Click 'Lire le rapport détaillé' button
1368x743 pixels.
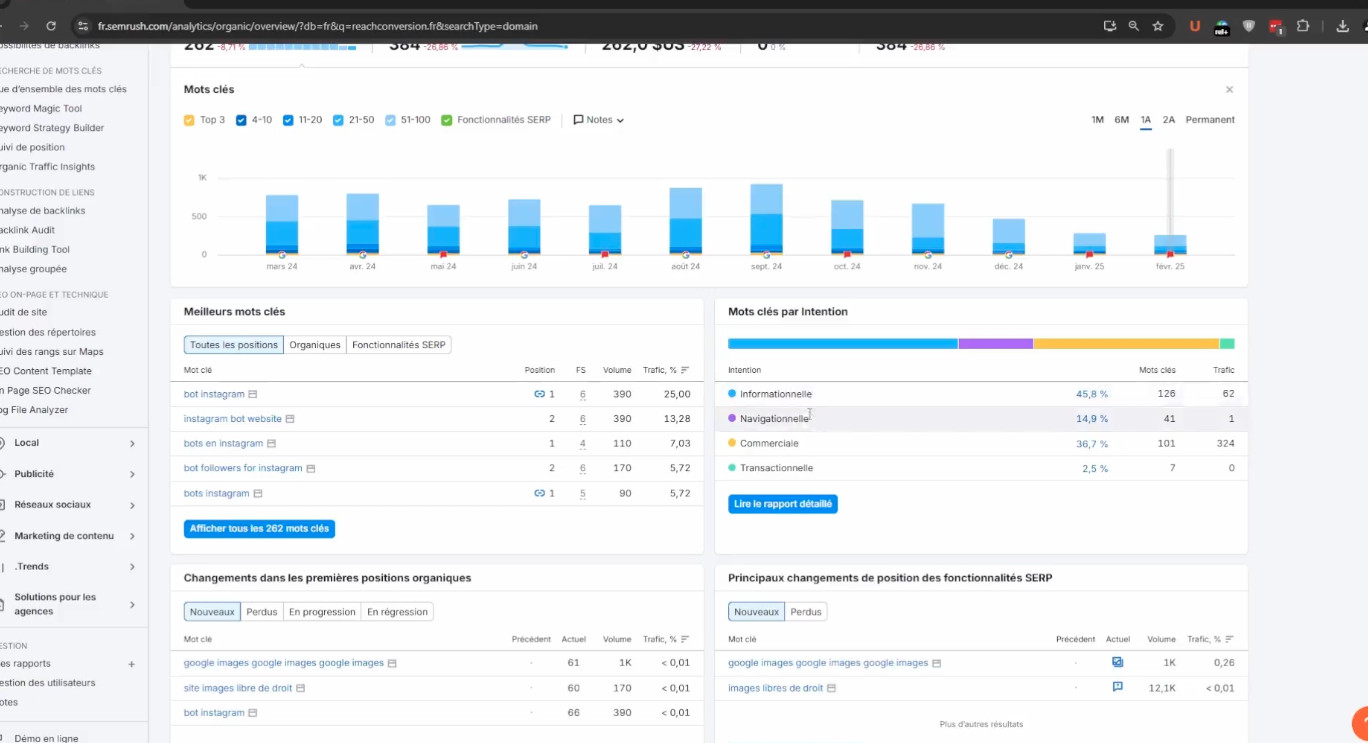coord(782,505)
